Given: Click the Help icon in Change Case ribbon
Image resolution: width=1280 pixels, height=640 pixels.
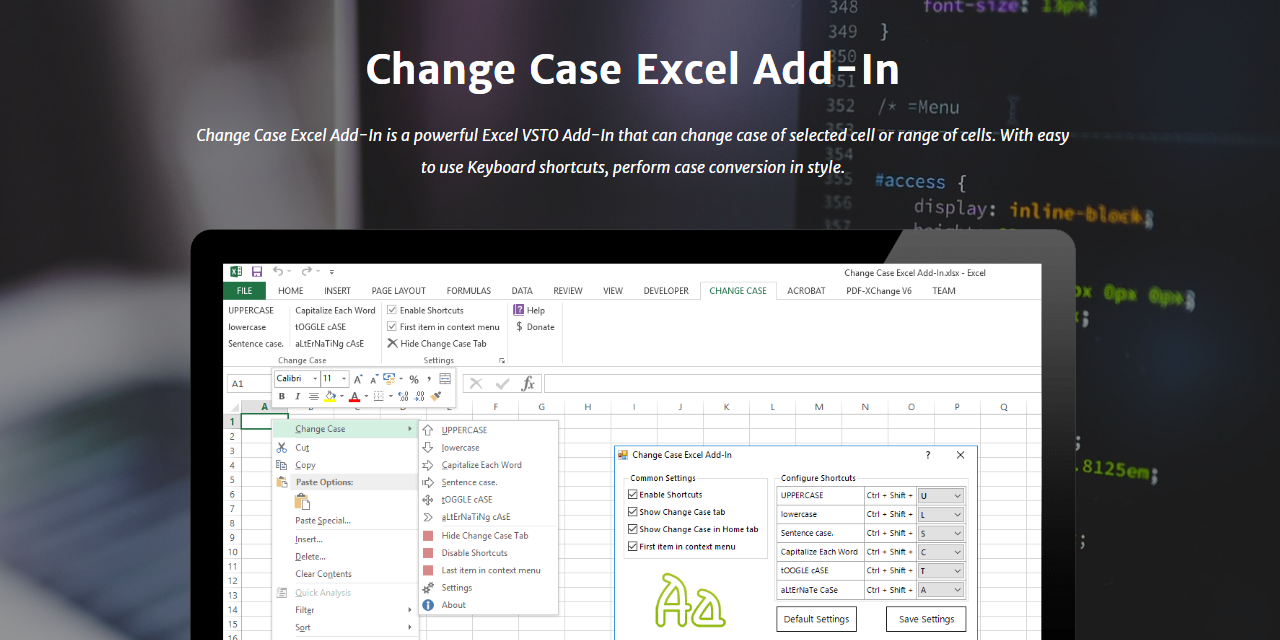Looking at the screenshot, I should (x=519, y=310).
